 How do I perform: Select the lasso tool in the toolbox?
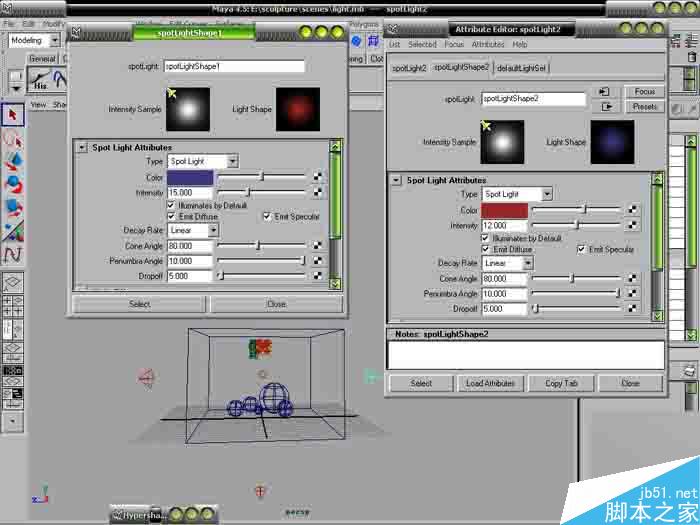12,140
